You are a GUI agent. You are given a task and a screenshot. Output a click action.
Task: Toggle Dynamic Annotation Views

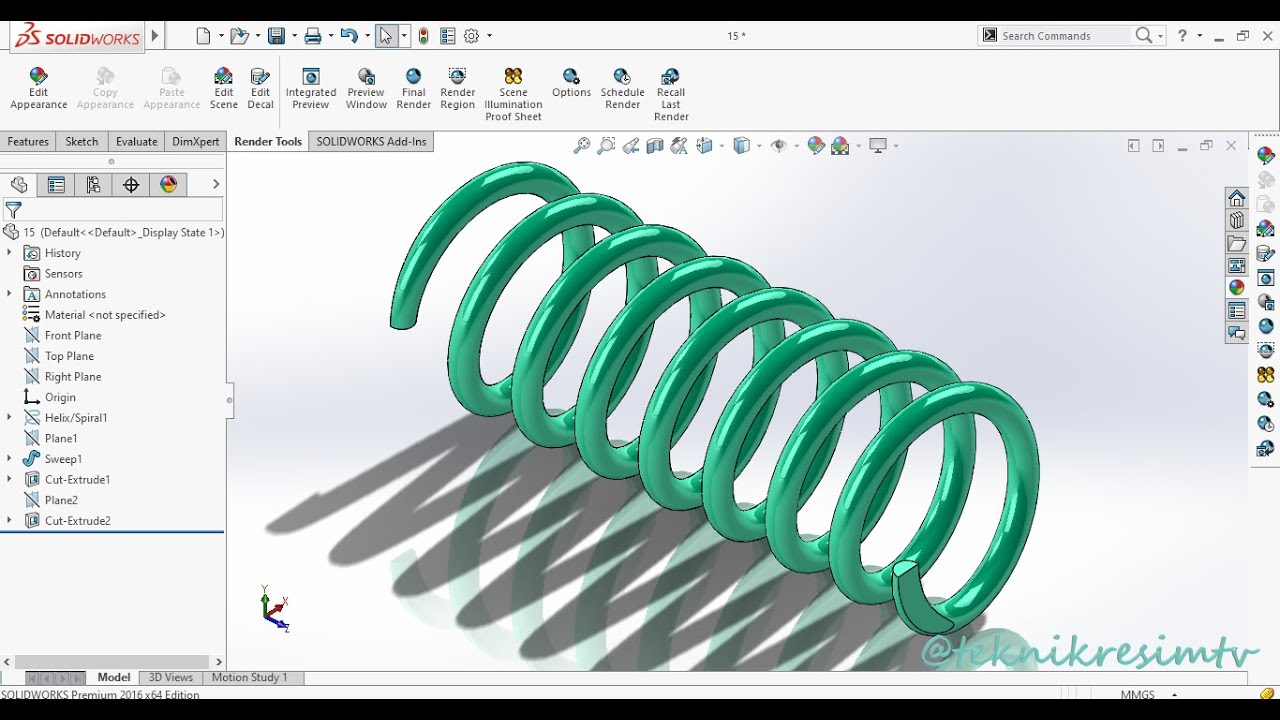tap(680, 146)
